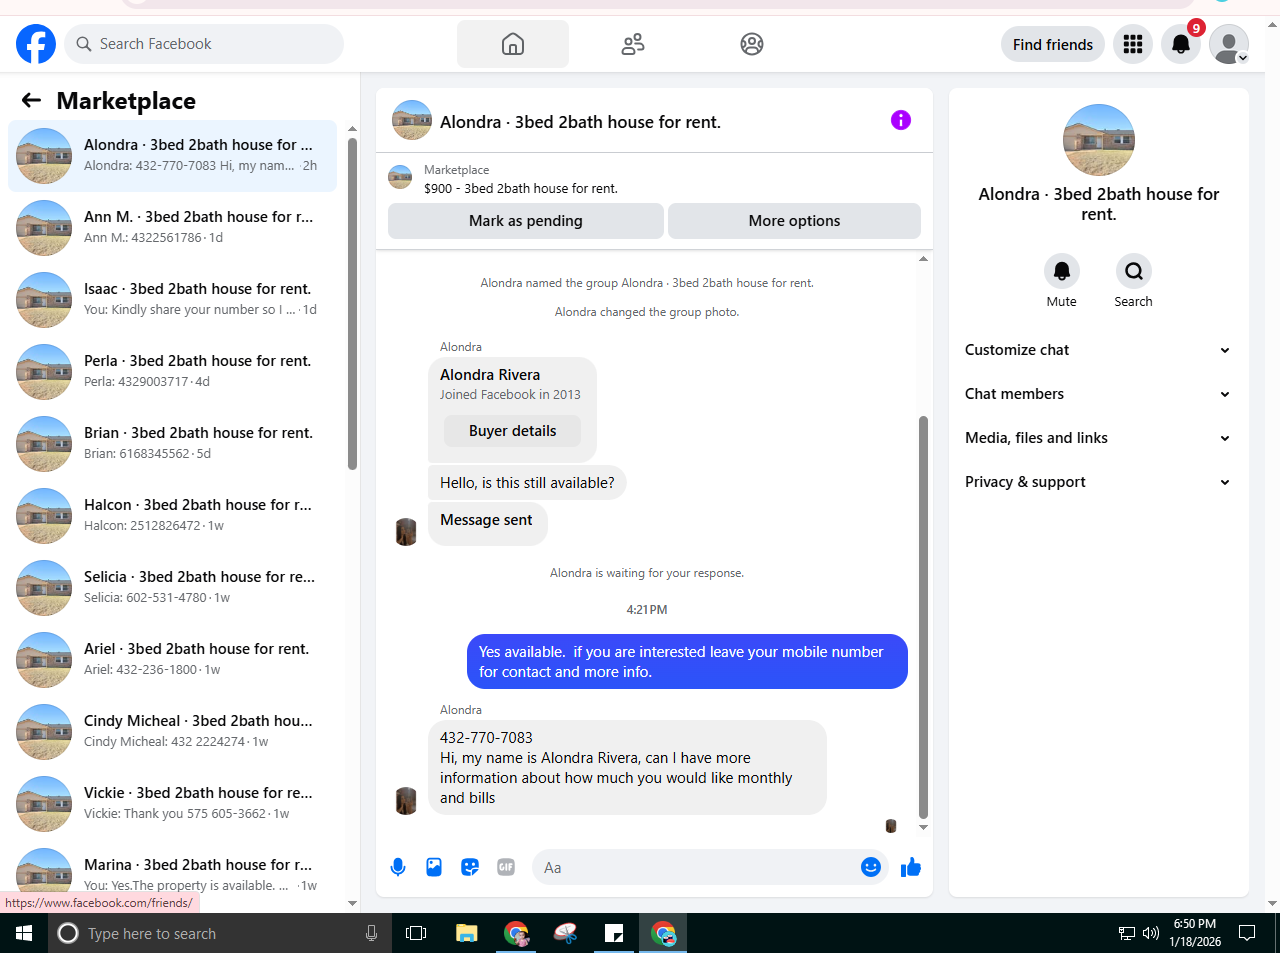The image size is (1280, 953).
Task: Expand Privacy & support section
Action: [x=1098, y=482]
